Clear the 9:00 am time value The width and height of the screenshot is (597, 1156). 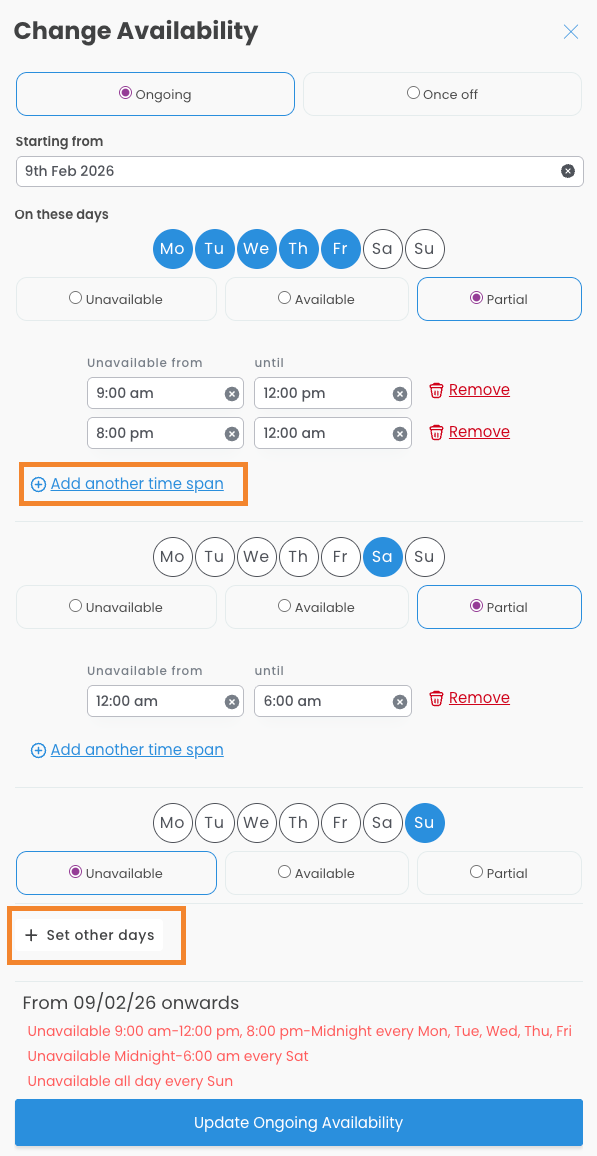[x=231, y=394]
